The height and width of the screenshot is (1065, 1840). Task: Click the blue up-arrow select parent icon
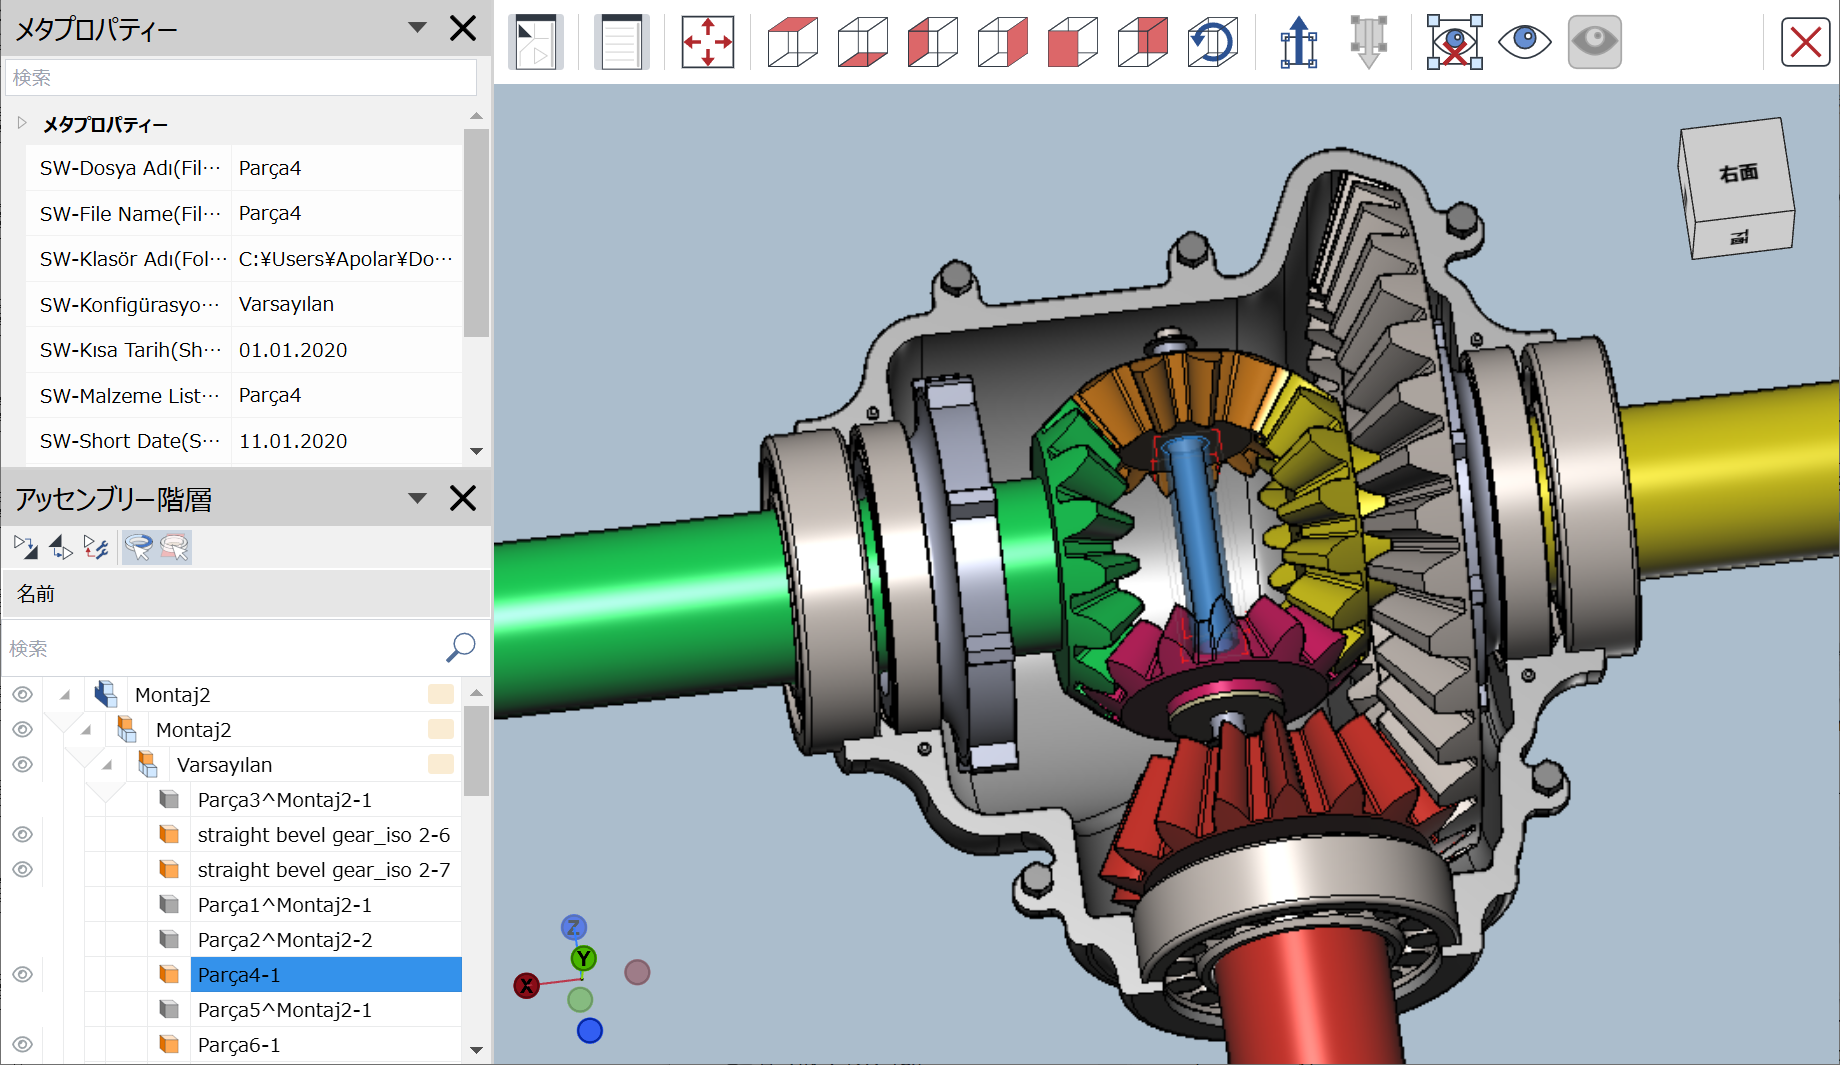click(1298, 42)
